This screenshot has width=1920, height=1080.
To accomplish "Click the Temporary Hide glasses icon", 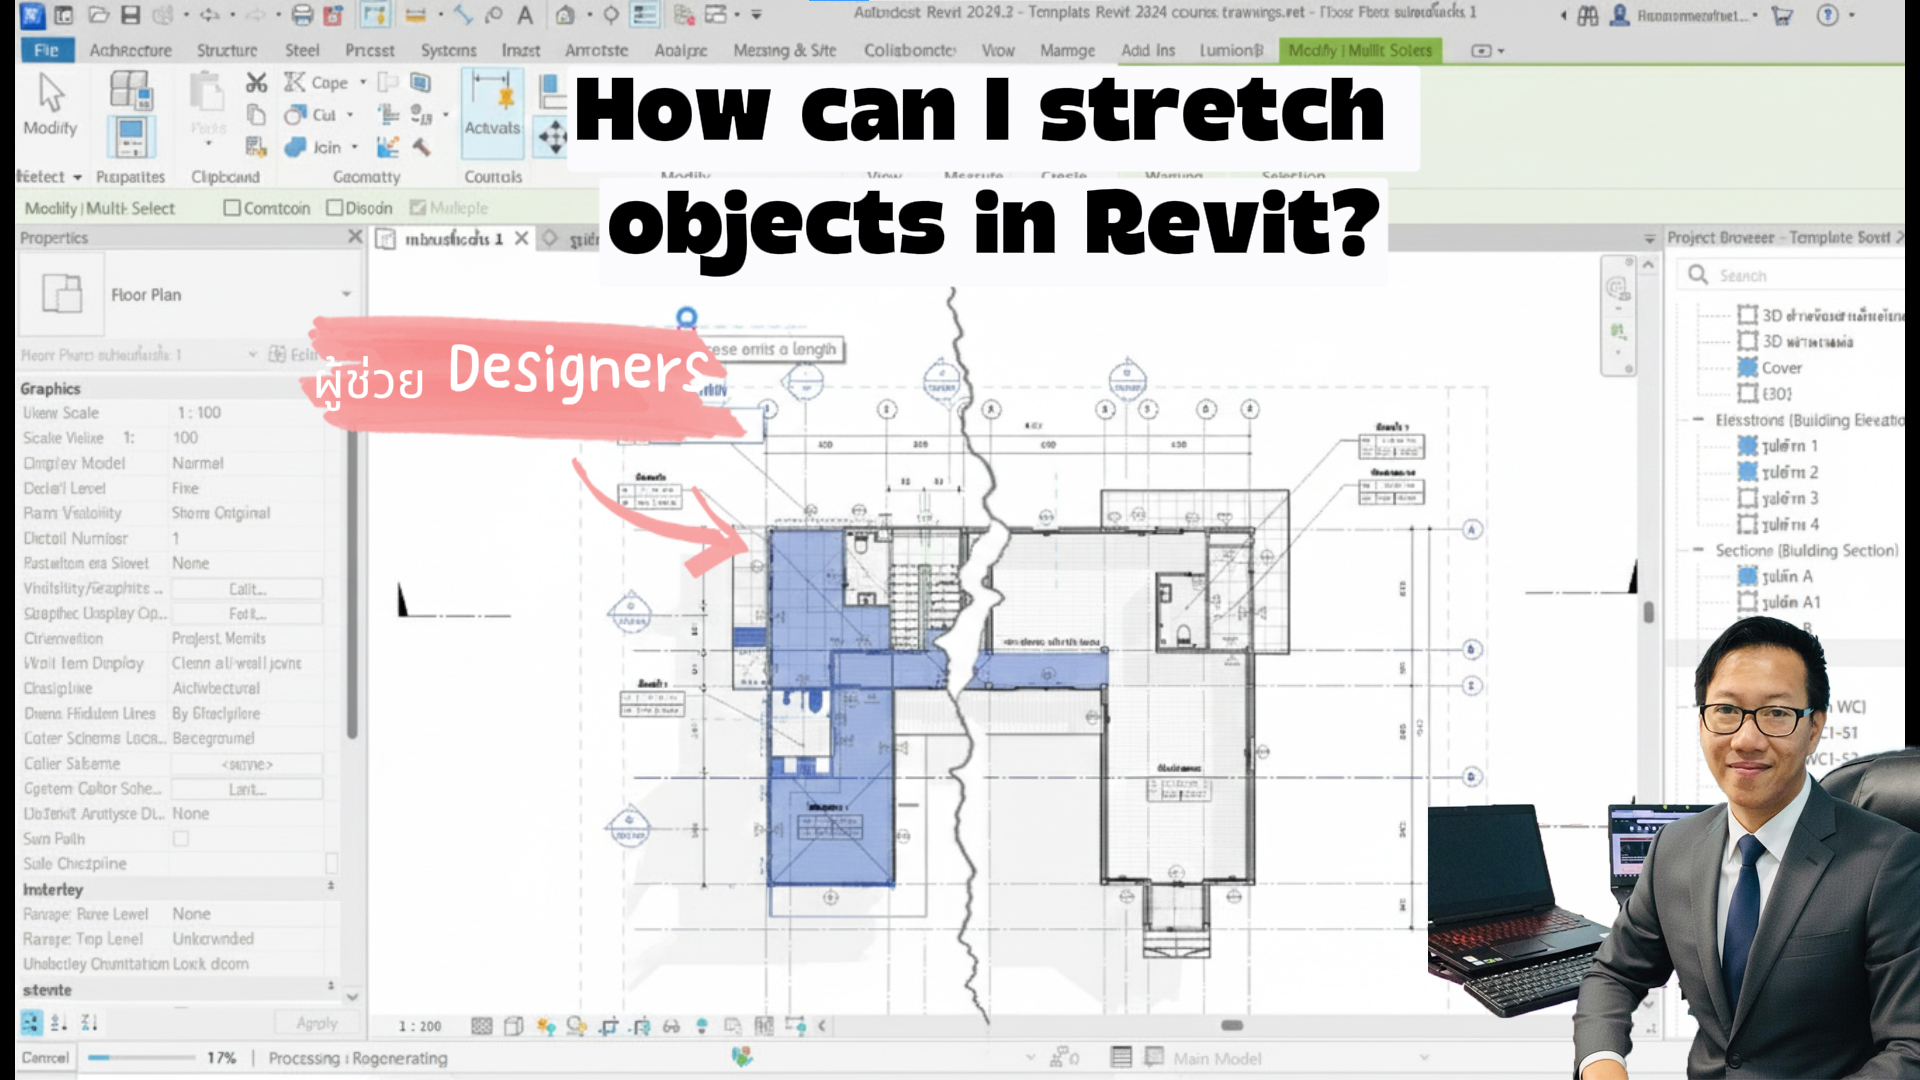I will coord(671,1026).
